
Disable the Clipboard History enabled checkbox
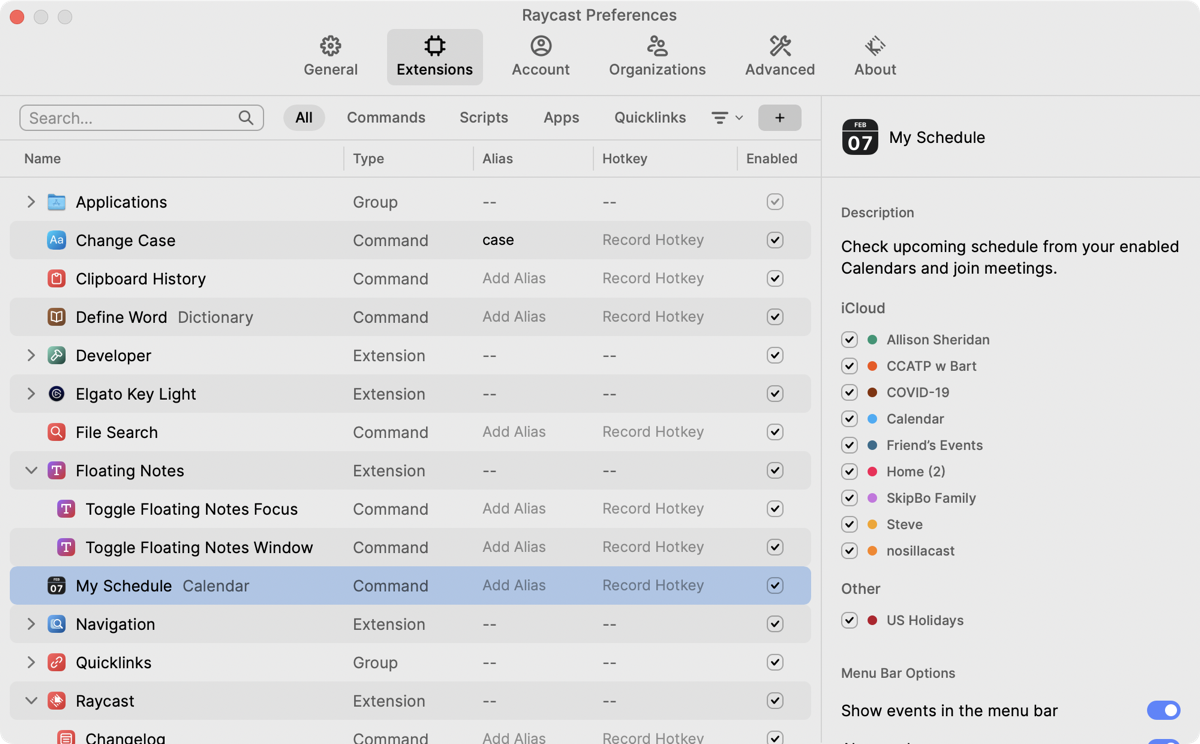pyautogui.click(x=774, y=279)
